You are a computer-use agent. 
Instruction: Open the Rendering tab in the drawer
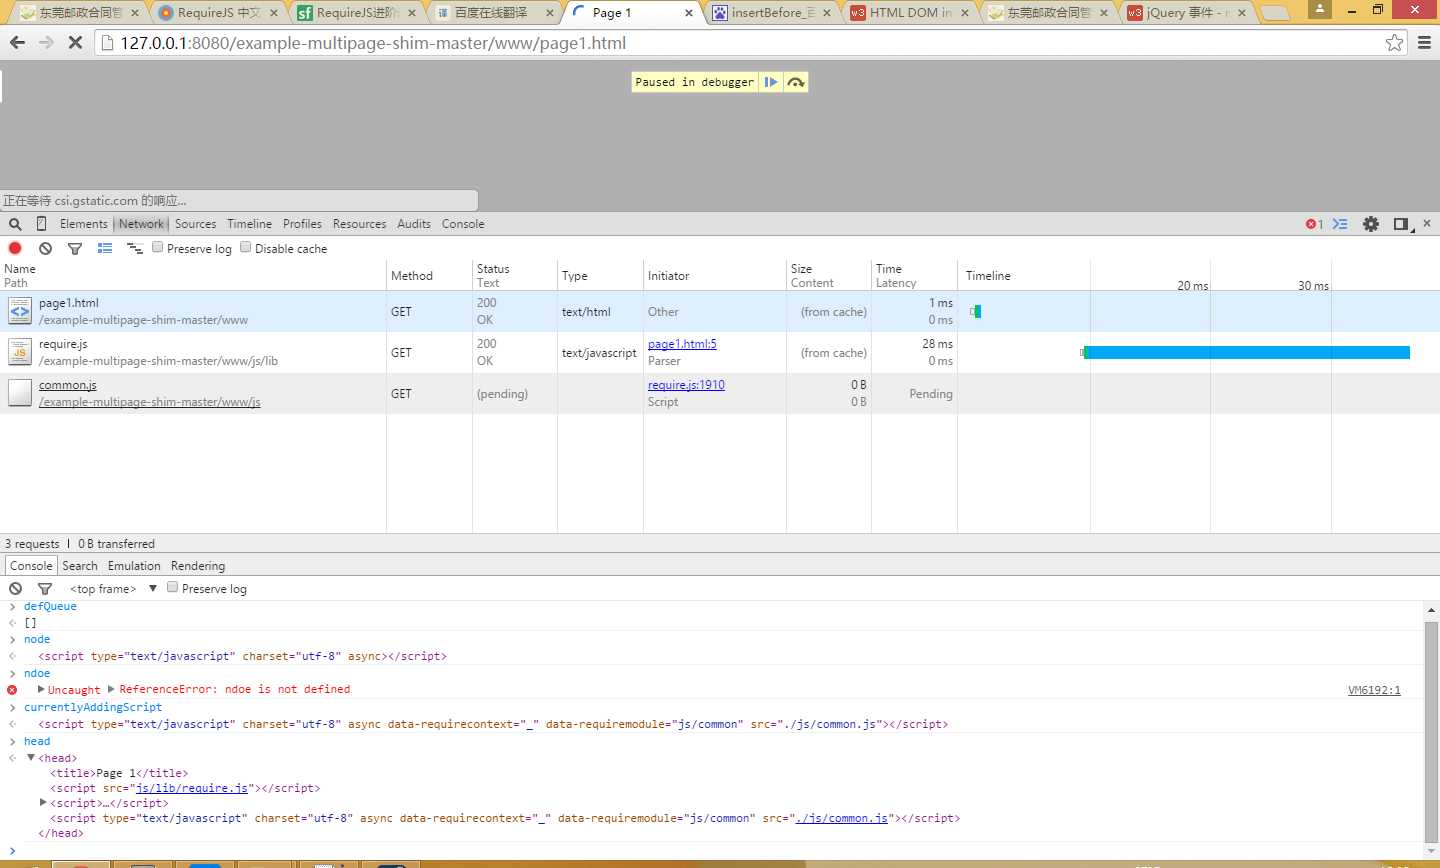(x=198, y=566)
